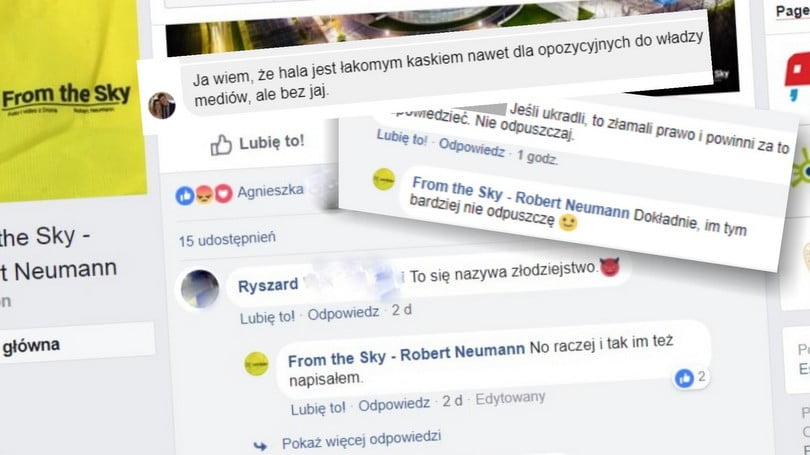Select the główna tab in left sidebar
This screenshot has width=810, height=455.
(31, 346)
